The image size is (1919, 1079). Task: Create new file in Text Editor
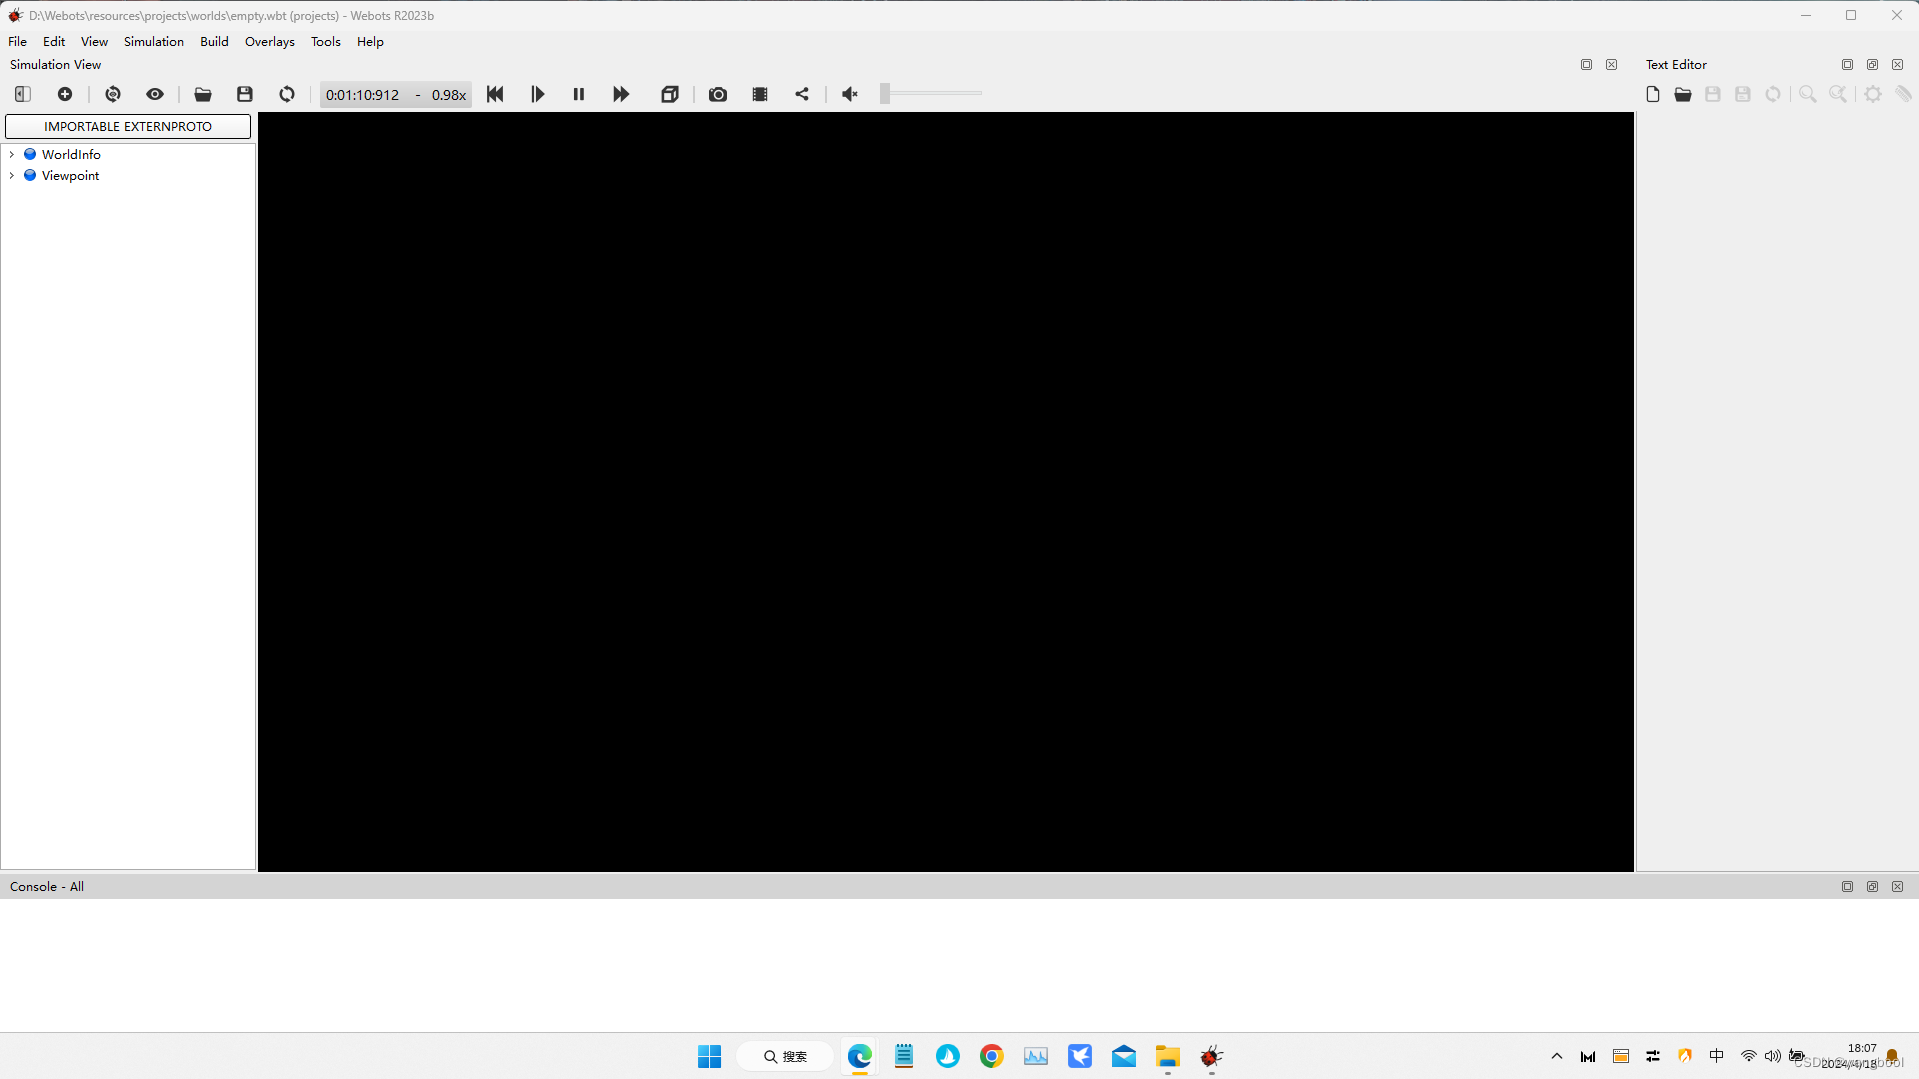[x=1653, y=94]
